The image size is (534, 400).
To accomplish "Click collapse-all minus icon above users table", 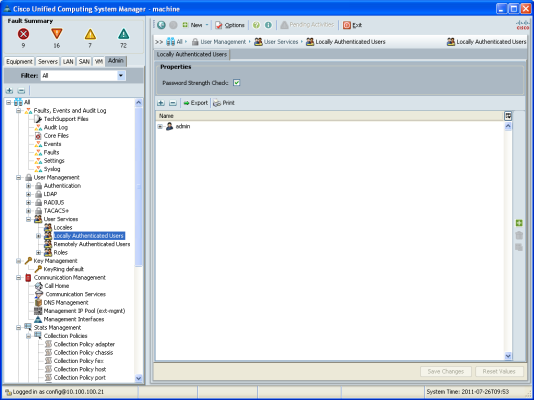I will [x=173, y=103].
